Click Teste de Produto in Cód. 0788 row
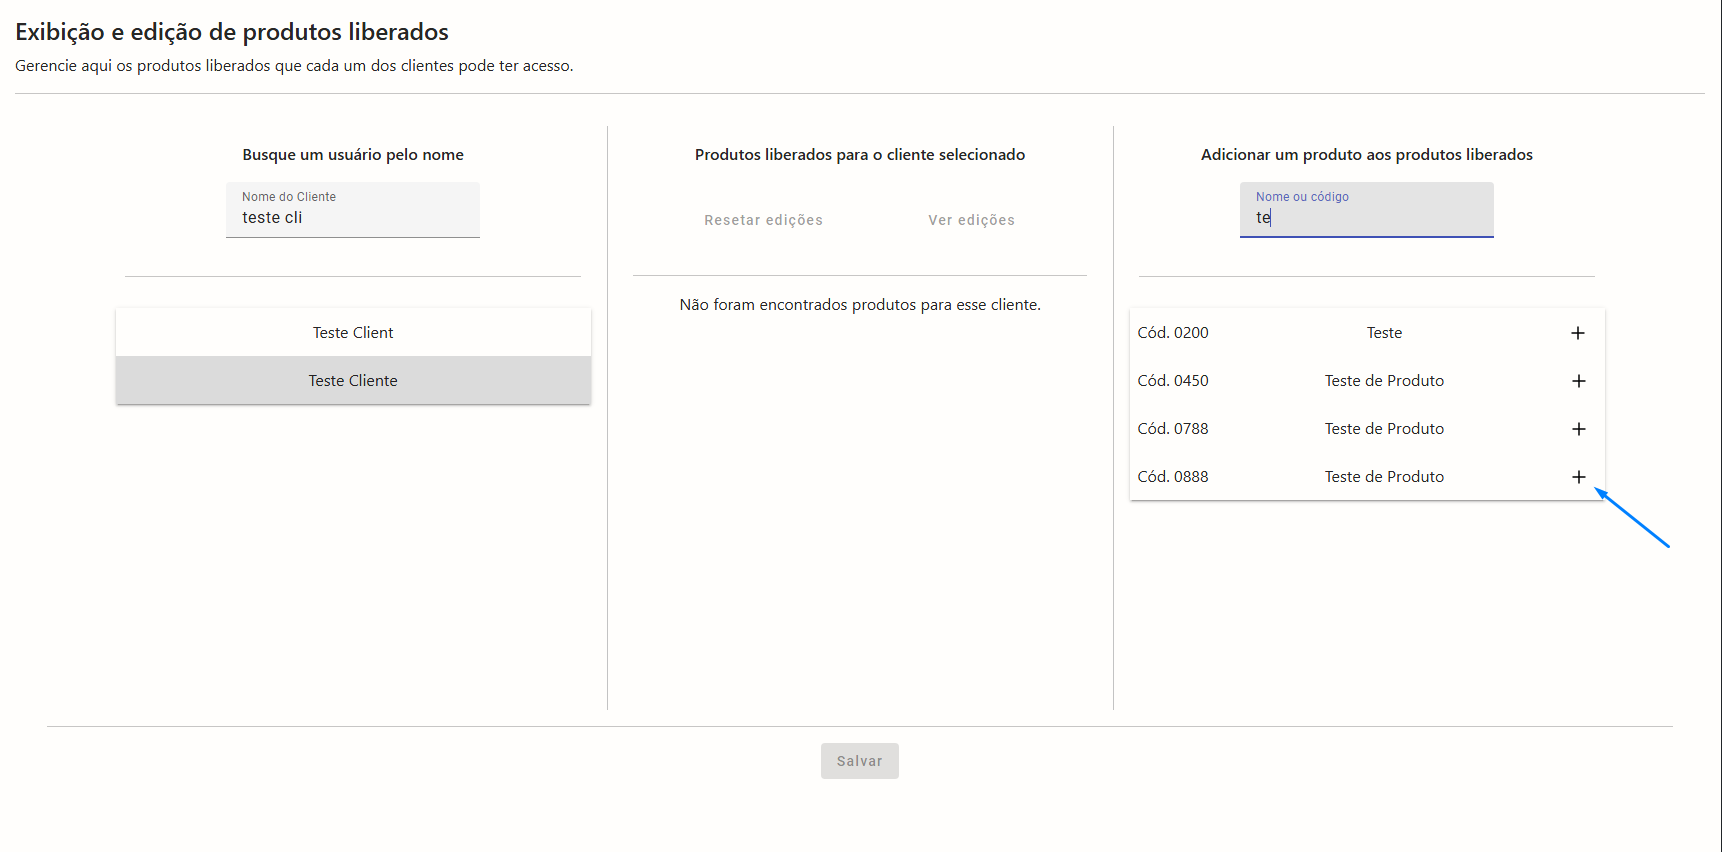Viewport: 1722px width, 852px height. (x=1384, y=429)
